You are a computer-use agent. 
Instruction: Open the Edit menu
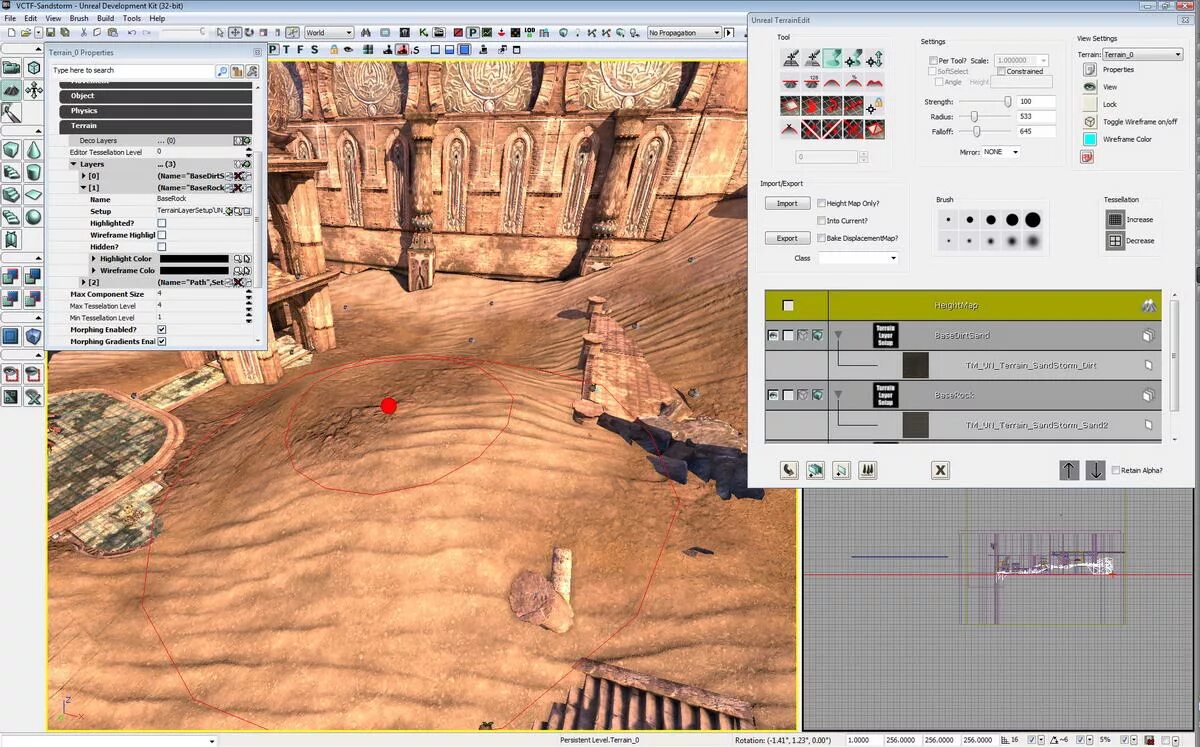pos(31,18)
